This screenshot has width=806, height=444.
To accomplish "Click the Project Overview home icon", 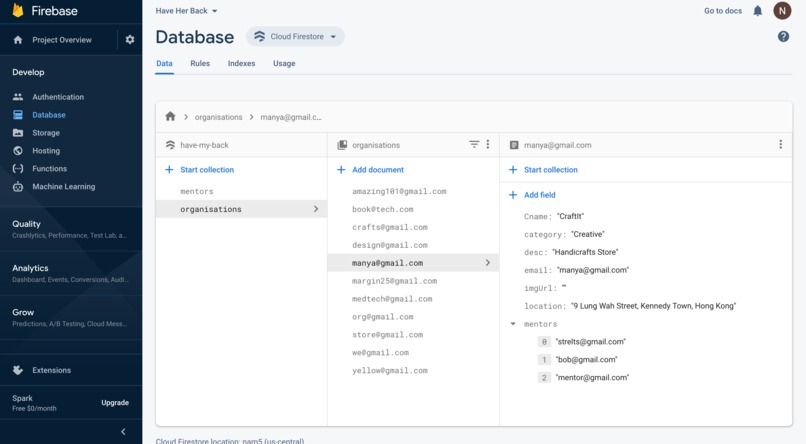I will pyautogui.click(x=18, y=40).
